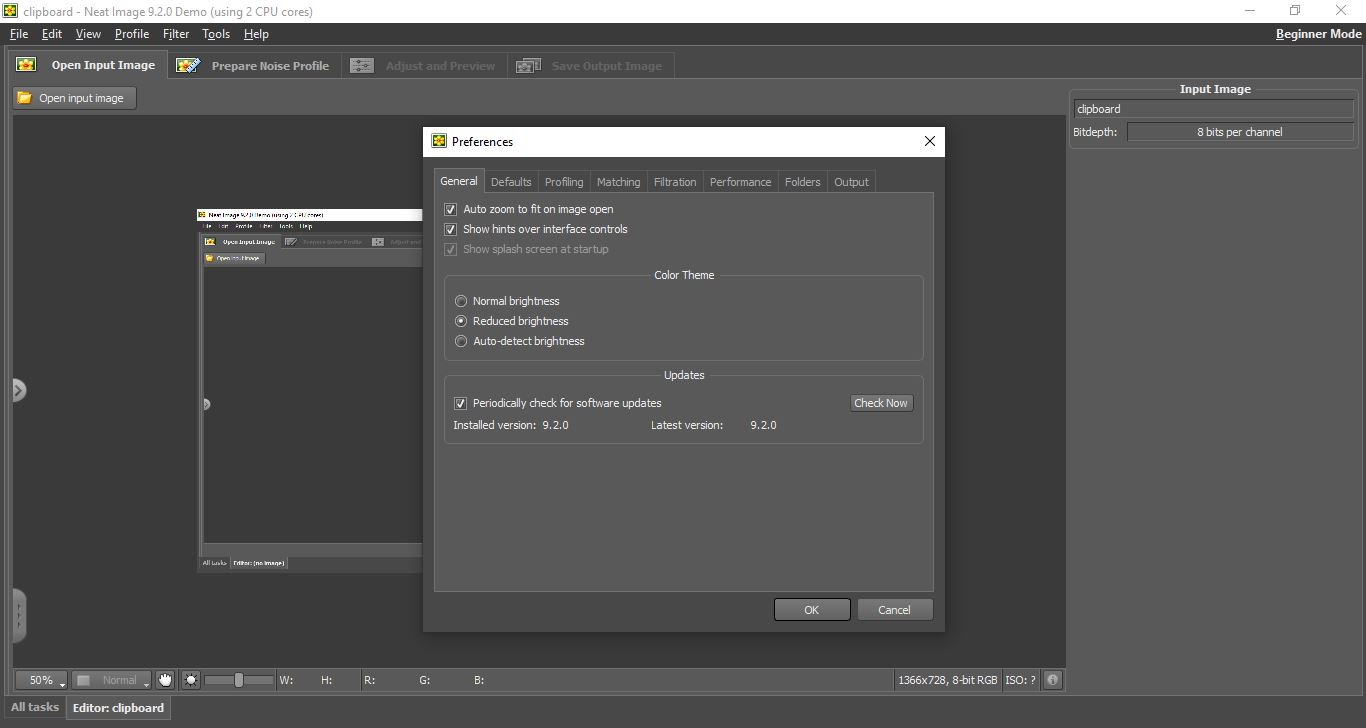Click Latest version: 9.2.0 text
The height and width of the screenshot is (728, 1366).
[714, 425]
